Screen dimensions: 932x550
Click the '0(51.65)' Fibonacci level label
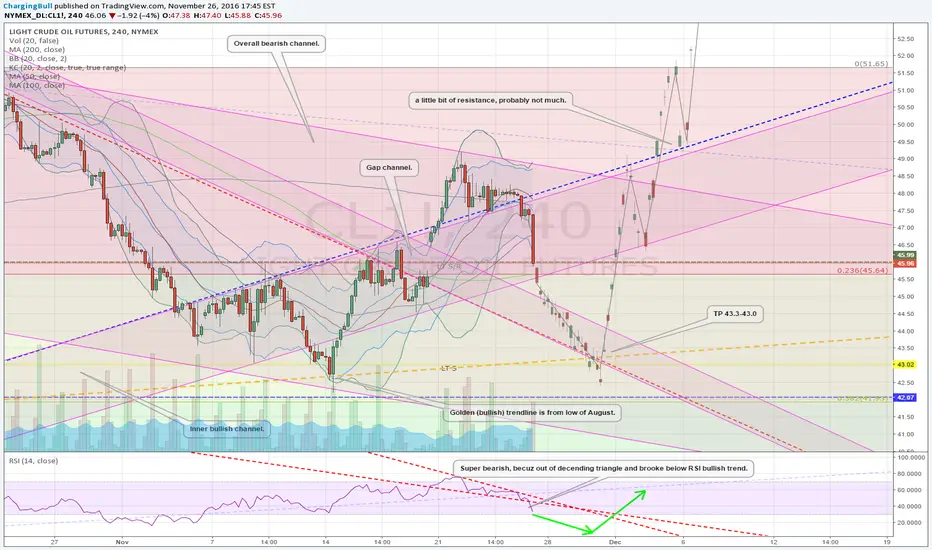coord(871,64)
